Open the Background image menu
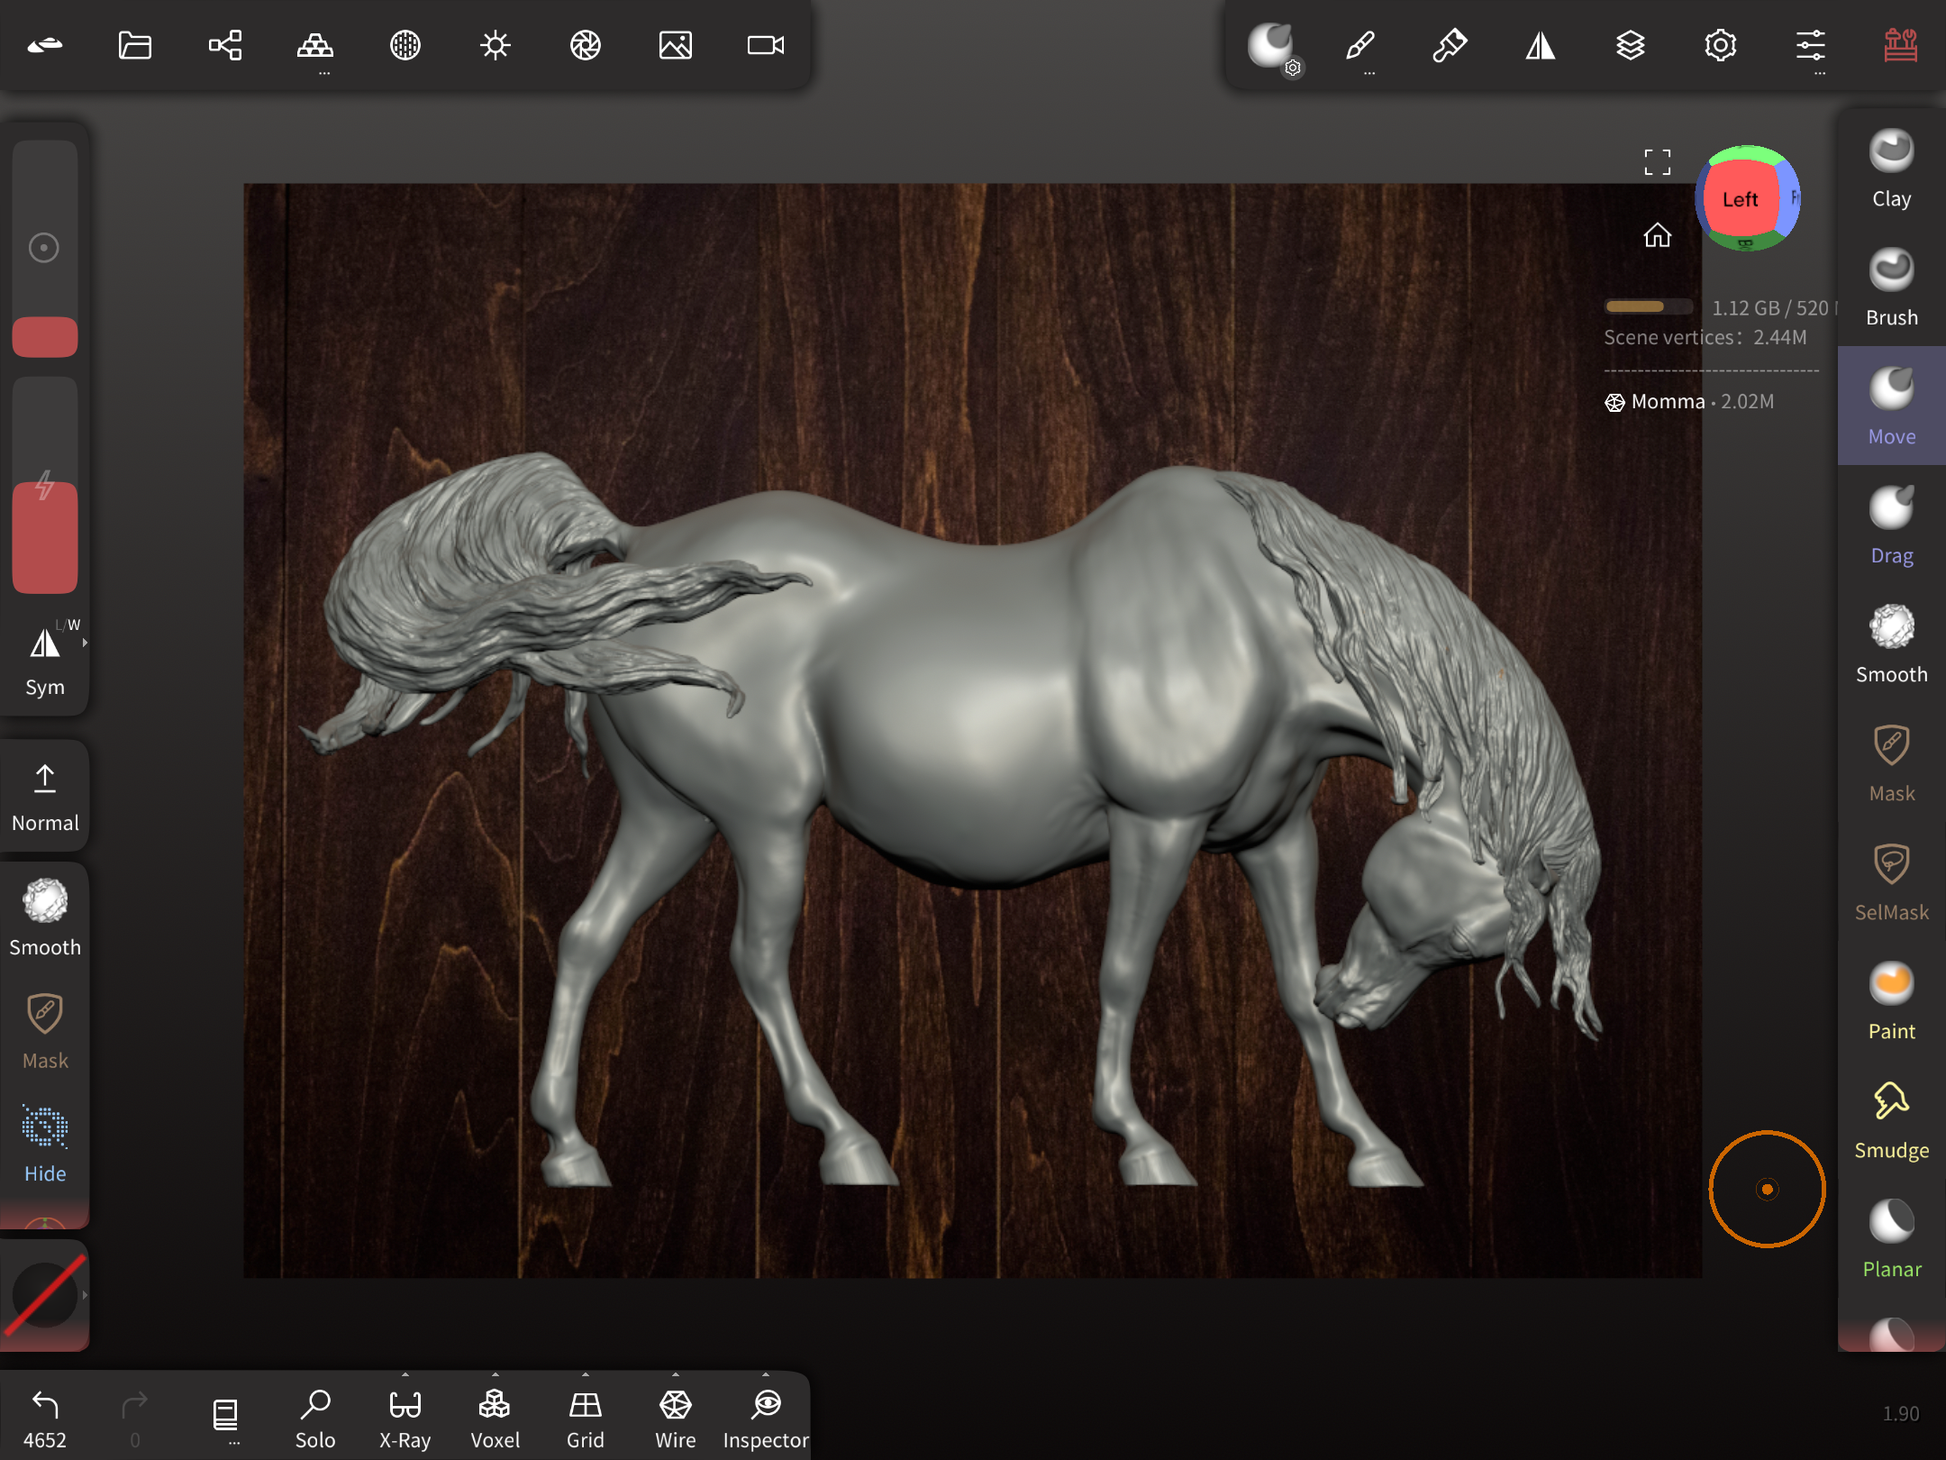 coord(675,45)
